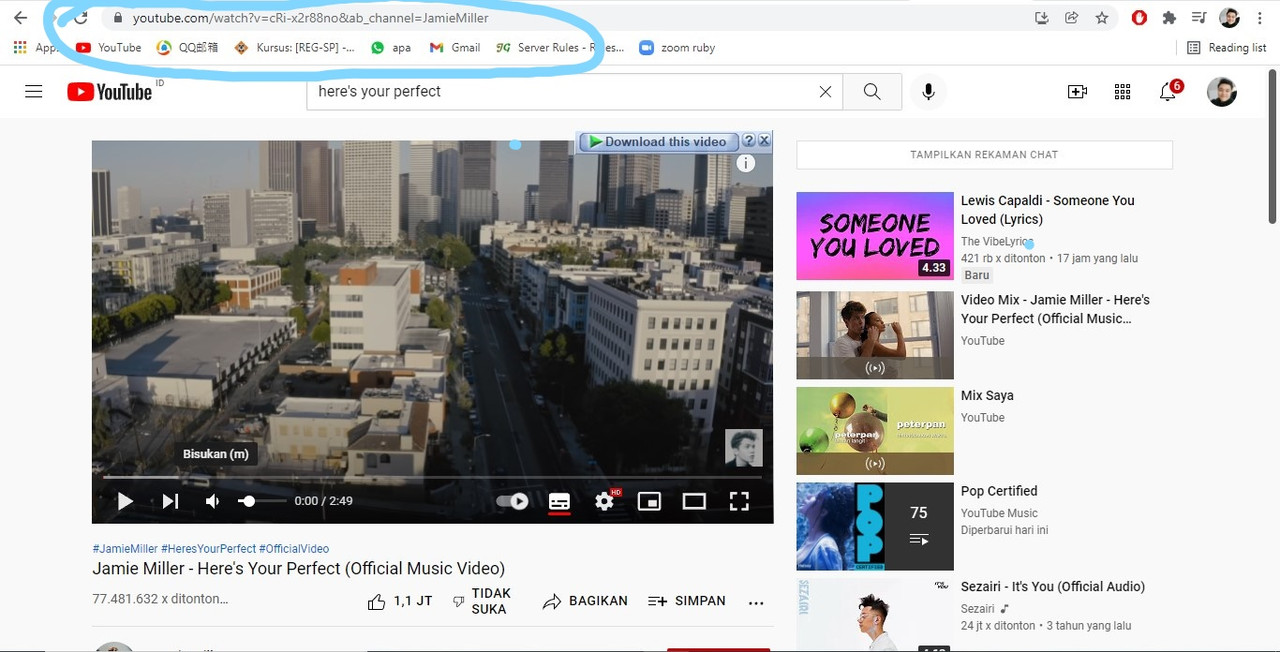Click the magnifier search button

point(872,91)
